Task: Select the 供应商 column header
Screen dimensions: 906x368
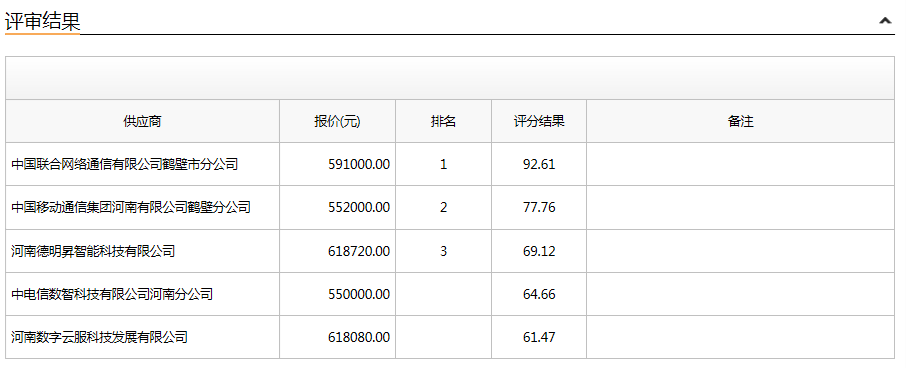Action: click(x=142, y=121)
